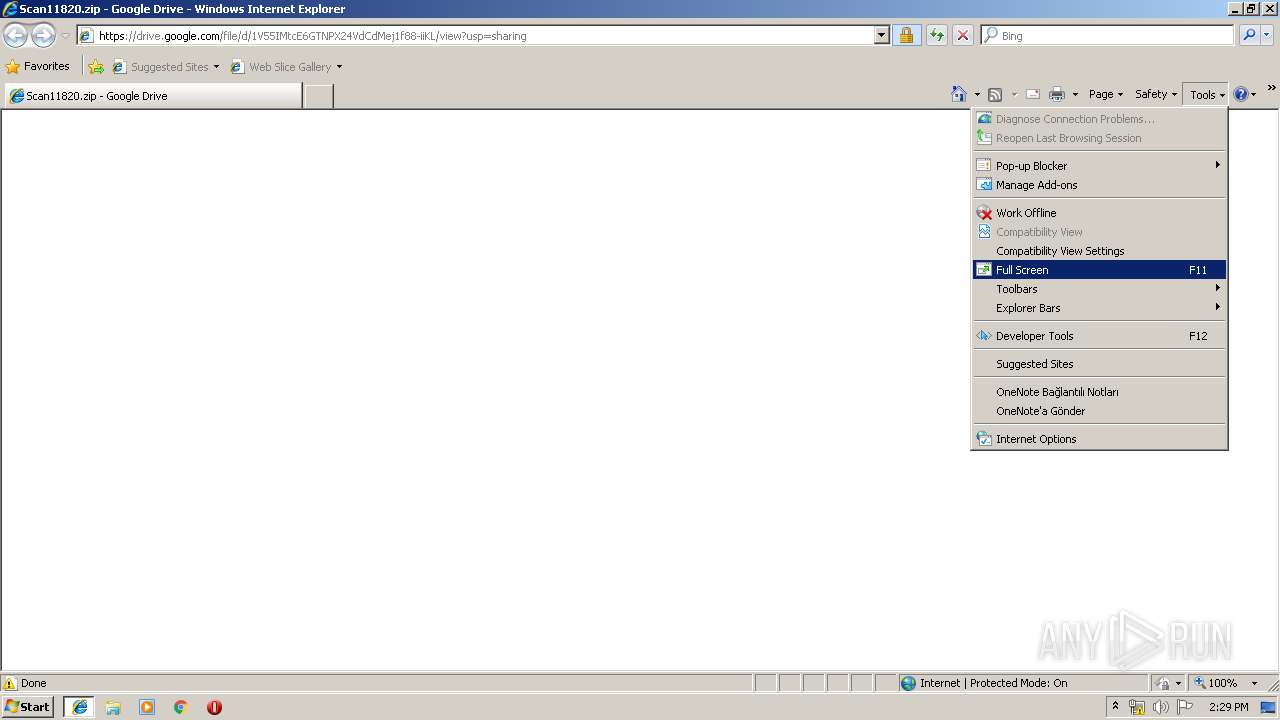This screenshot has height=720, width=1280.
Task: Select the Scan11820.zip - Google Drive tab
Action: (x=153, y=96)
